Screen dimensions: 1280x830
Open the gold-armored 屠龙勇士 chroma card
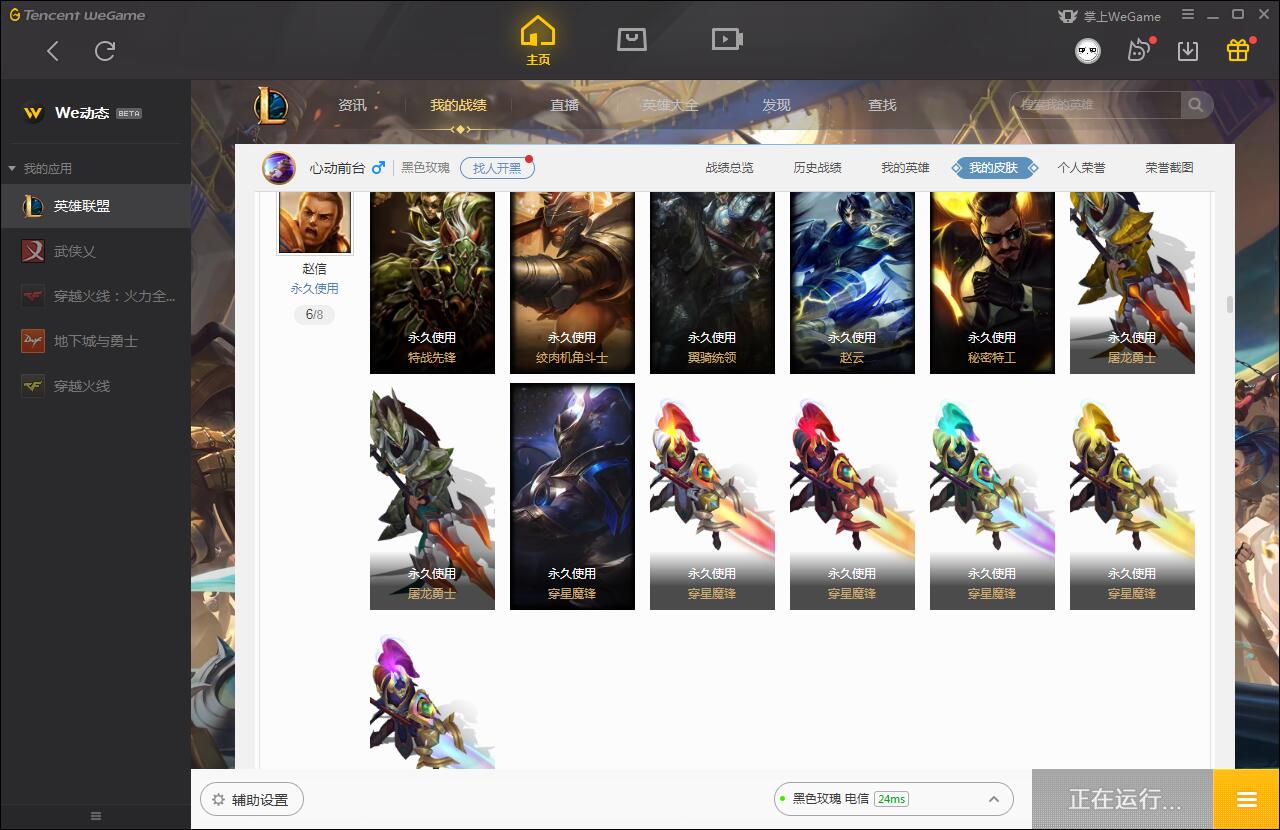pos(1132,283)
